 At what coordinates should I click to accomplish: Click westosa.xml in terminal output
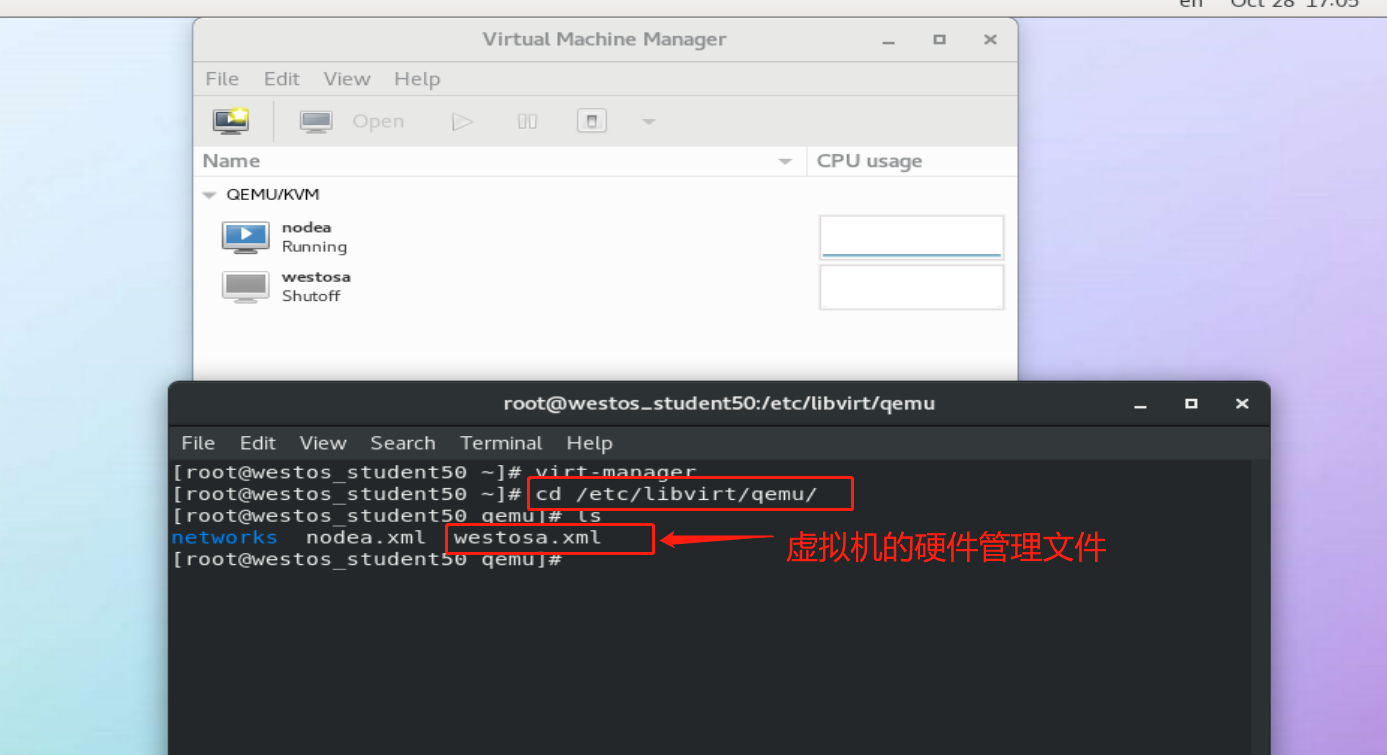528,538
